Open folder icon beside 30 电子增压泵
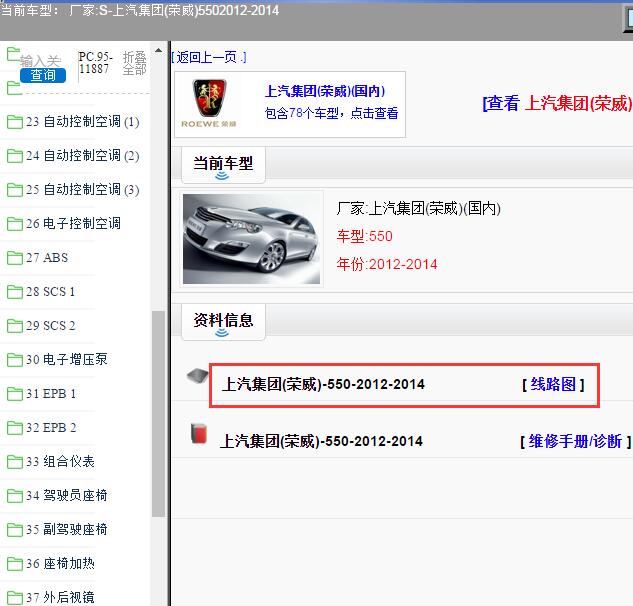 click(15, 359)
